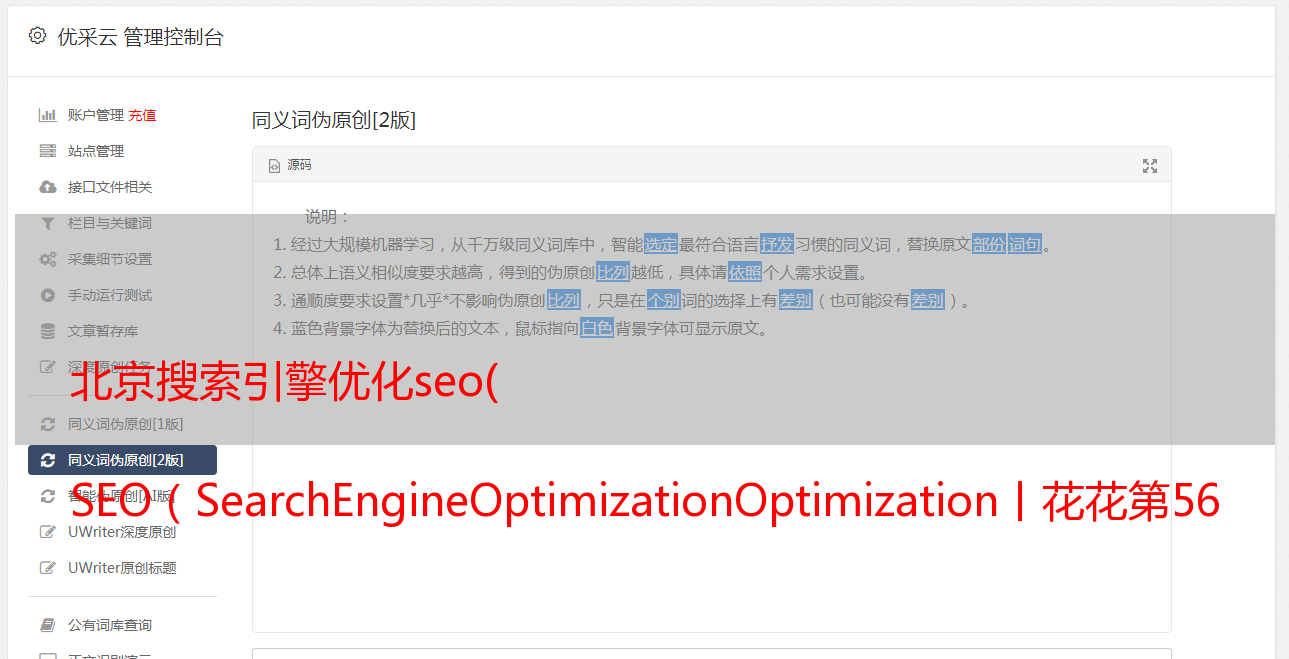Click the 站点管理 server icon
The width and height of the screenshot is (1289, 659).
point(47,151)
